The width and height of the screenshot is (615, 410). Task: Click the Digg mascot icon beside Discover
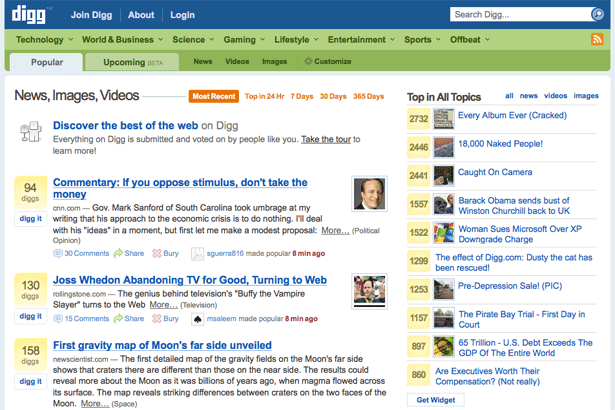(x=31, y=131)
